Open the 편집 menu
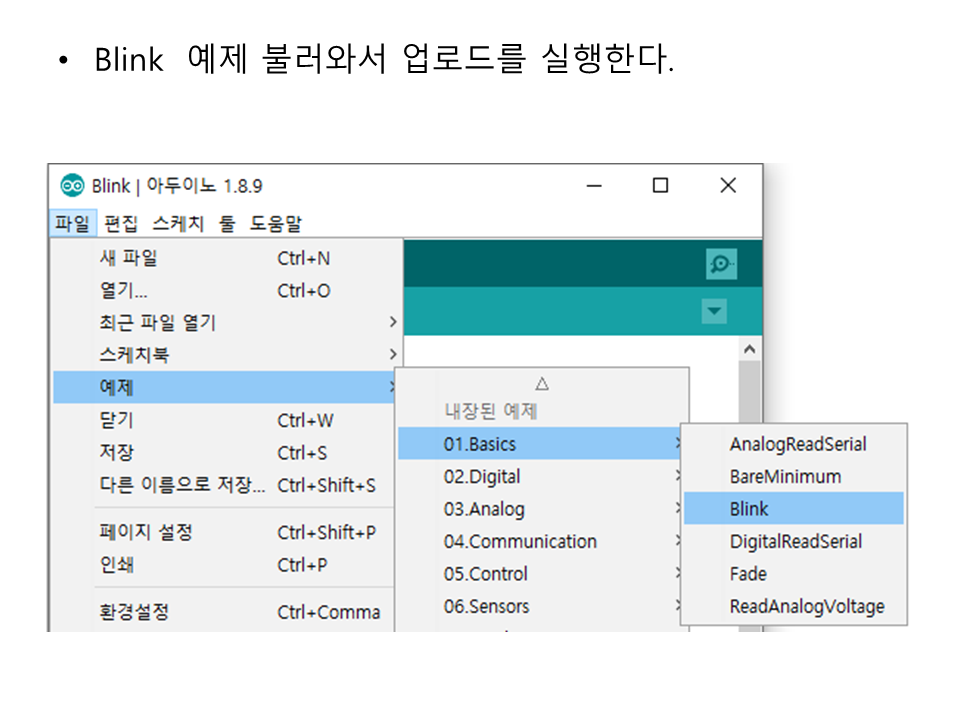This screenshot has width=960, height=720. 121,223
